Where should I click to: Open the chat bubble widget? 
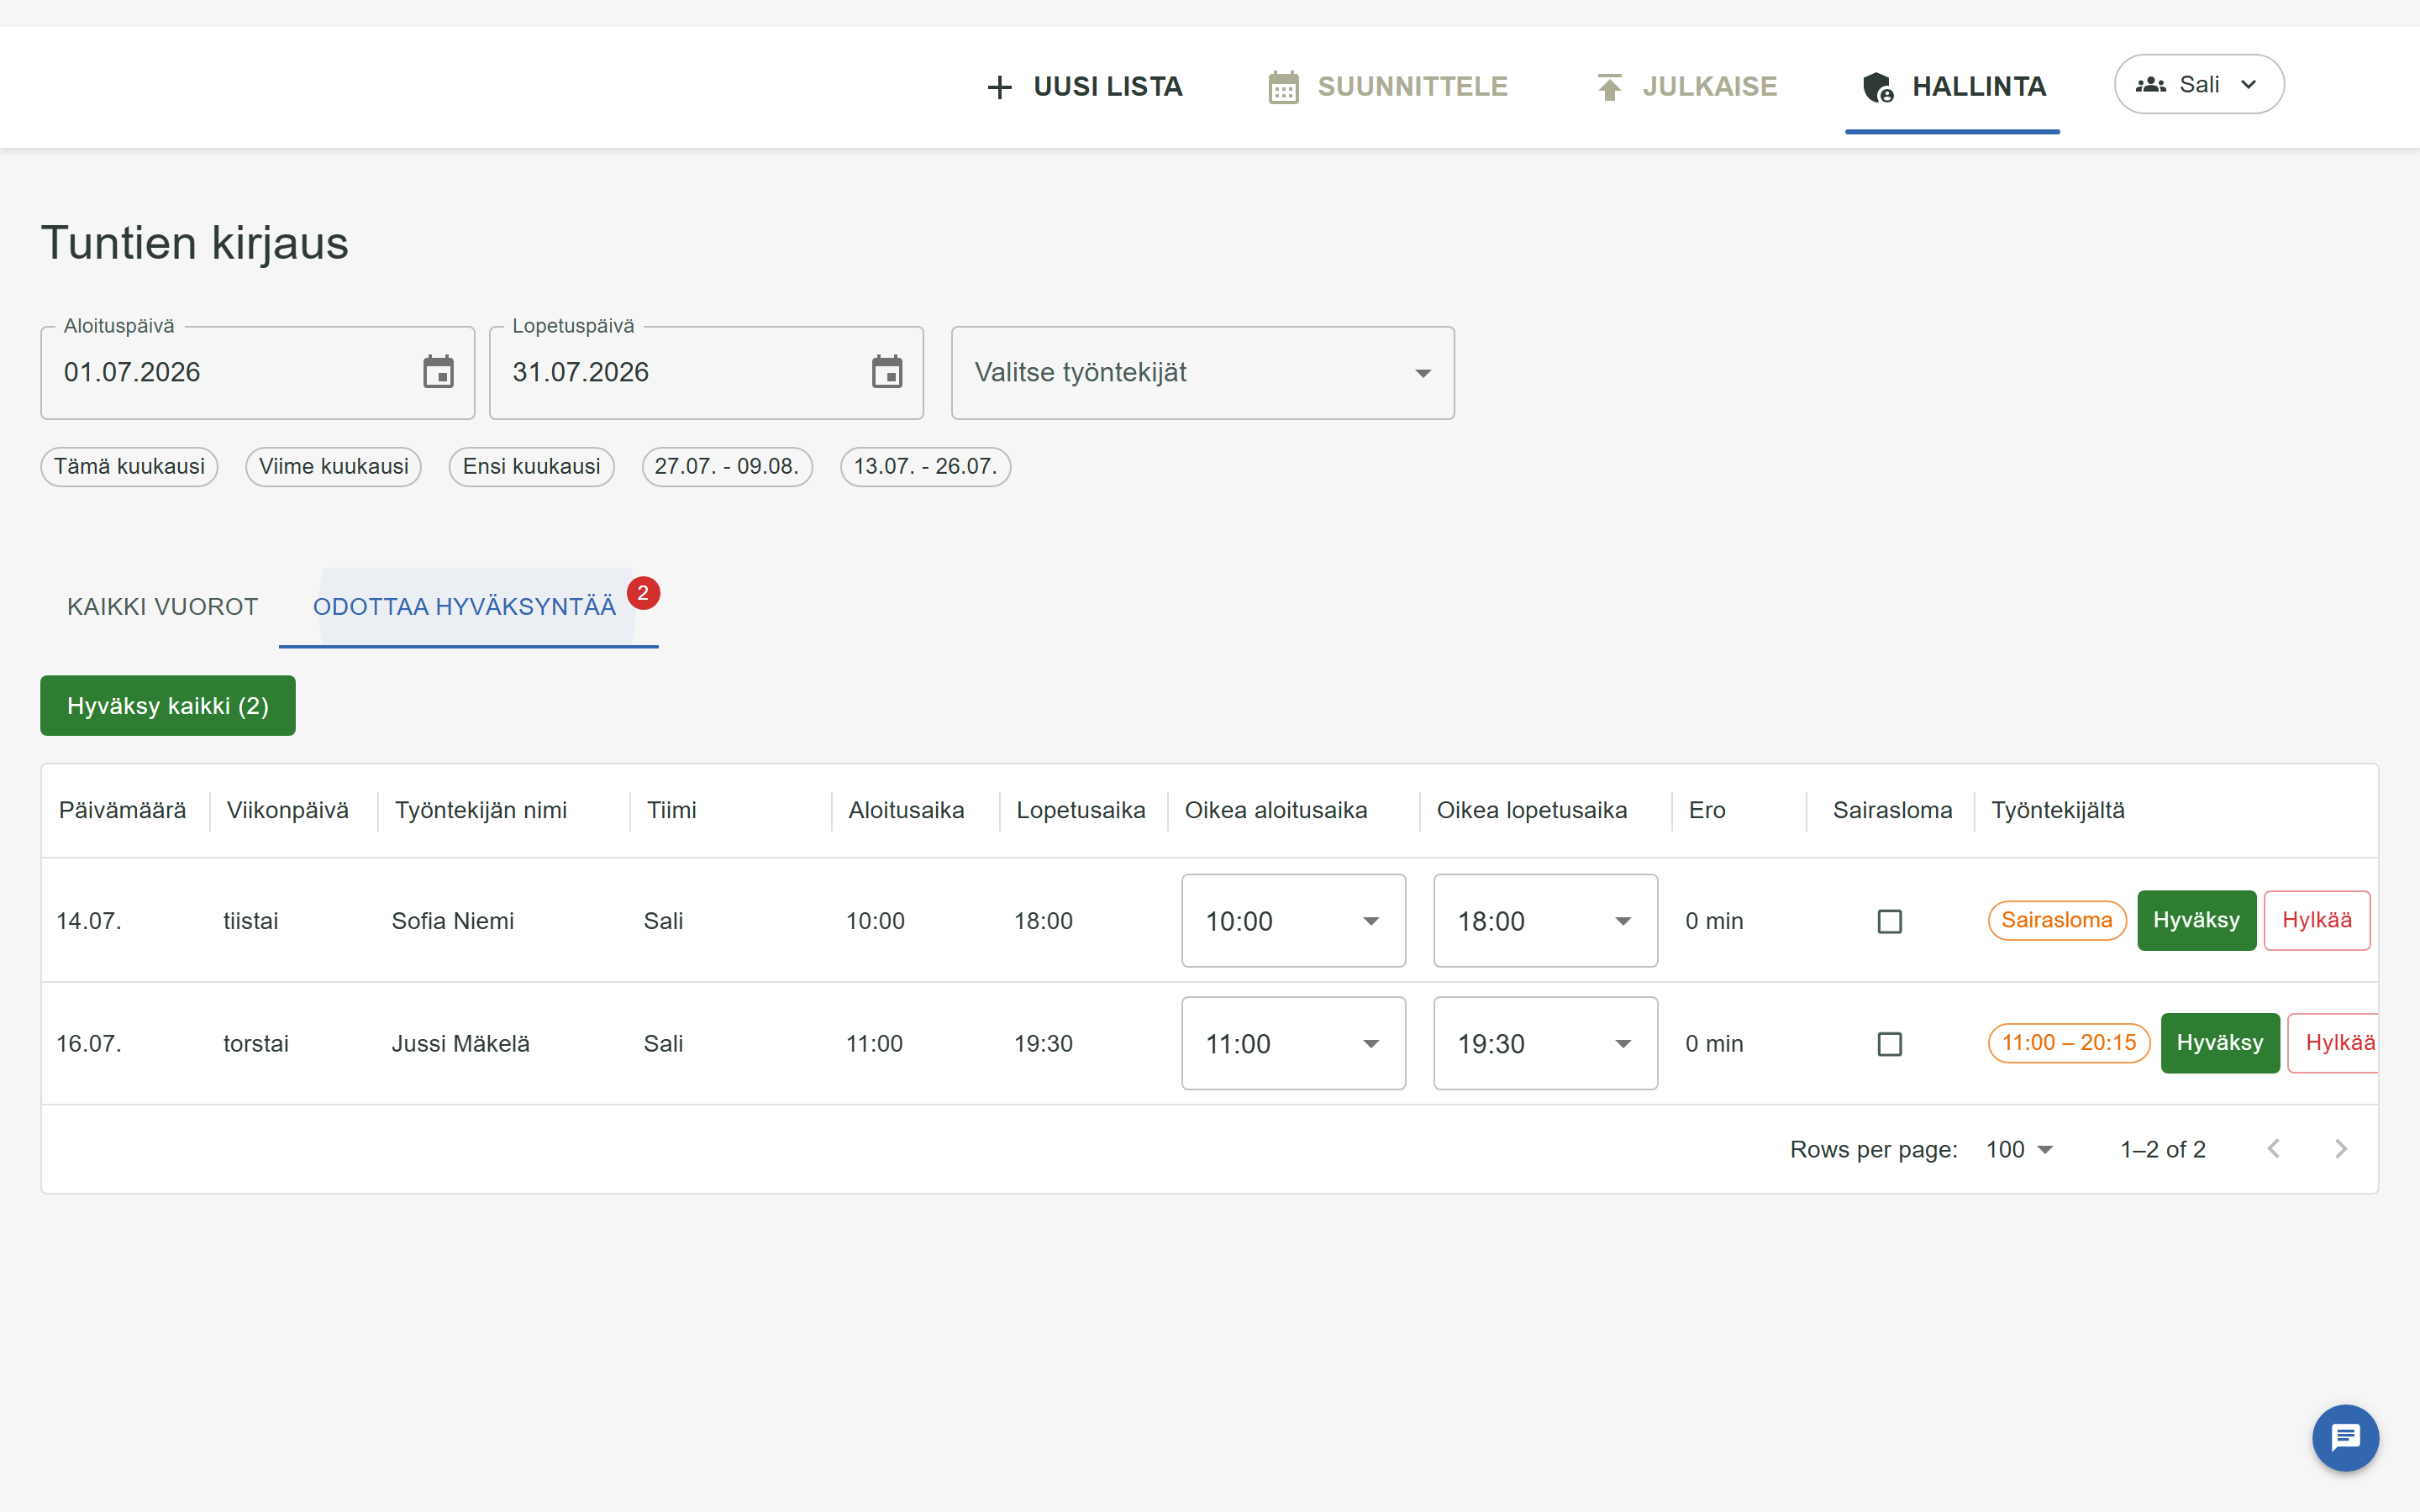(x=2345, y=1438)
